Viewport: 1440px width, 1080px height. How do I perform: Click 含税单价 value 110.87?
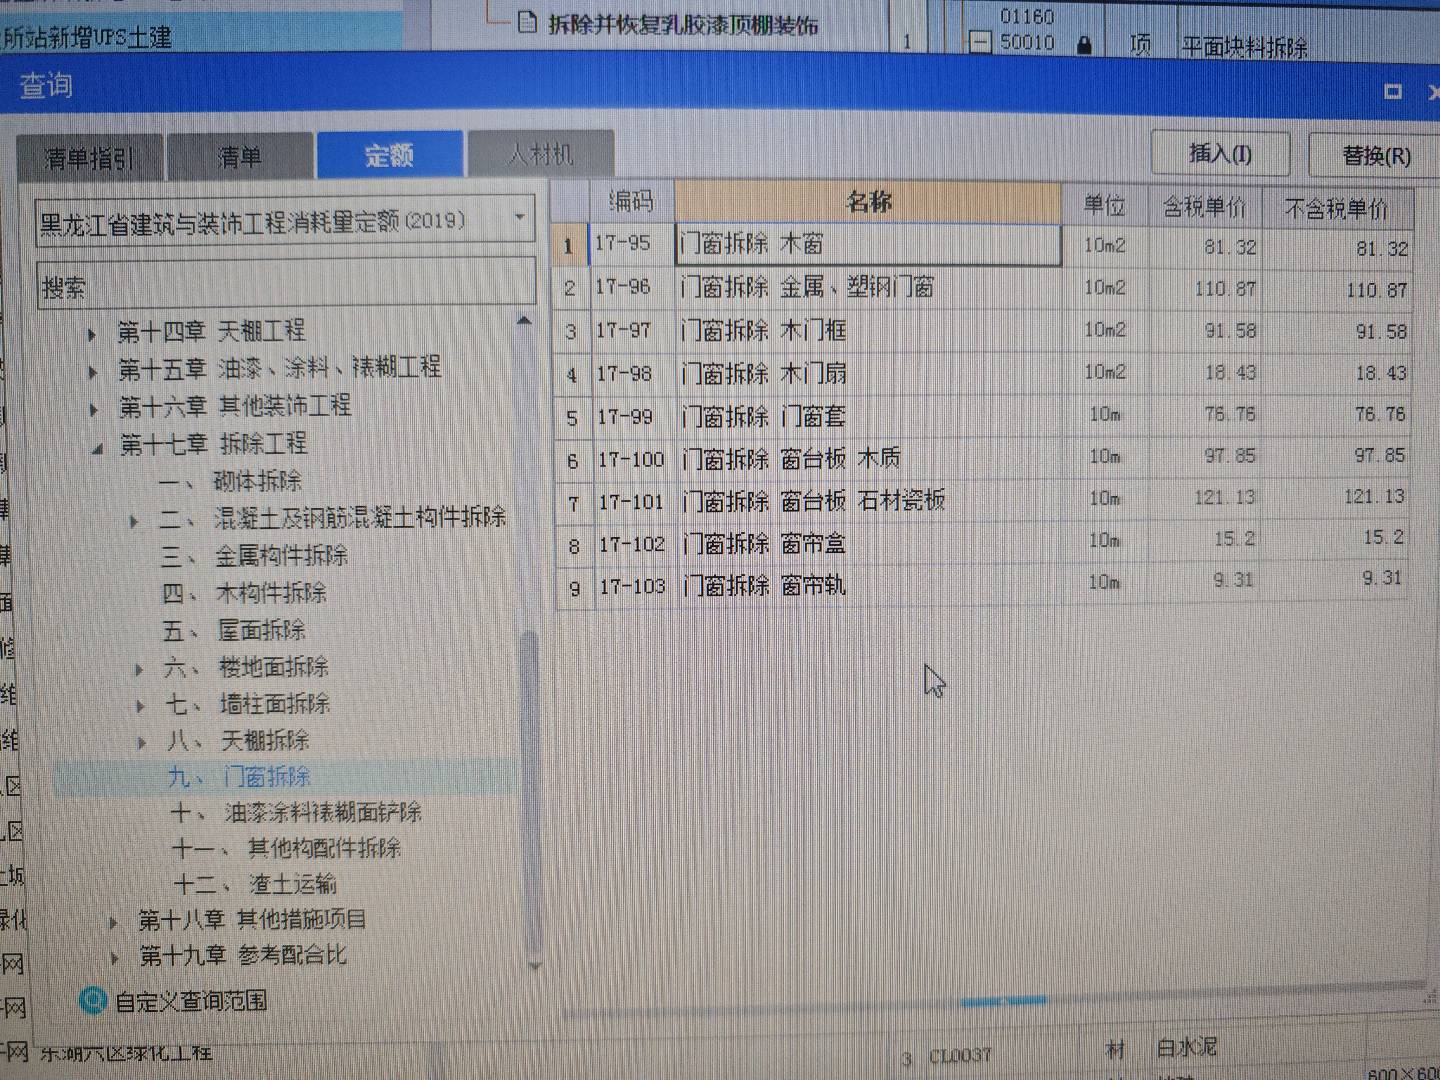pyautogui.click(x=1225, y=289)
